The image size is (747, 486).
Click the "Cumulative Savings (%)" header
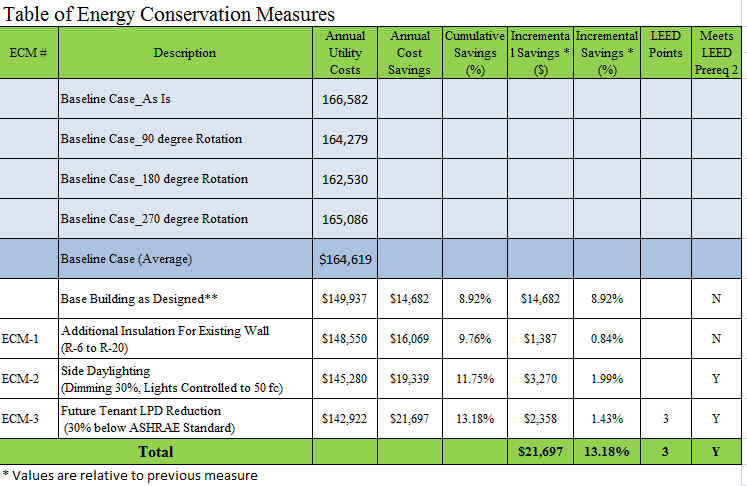pyautogui.click(x=475, y=53)
